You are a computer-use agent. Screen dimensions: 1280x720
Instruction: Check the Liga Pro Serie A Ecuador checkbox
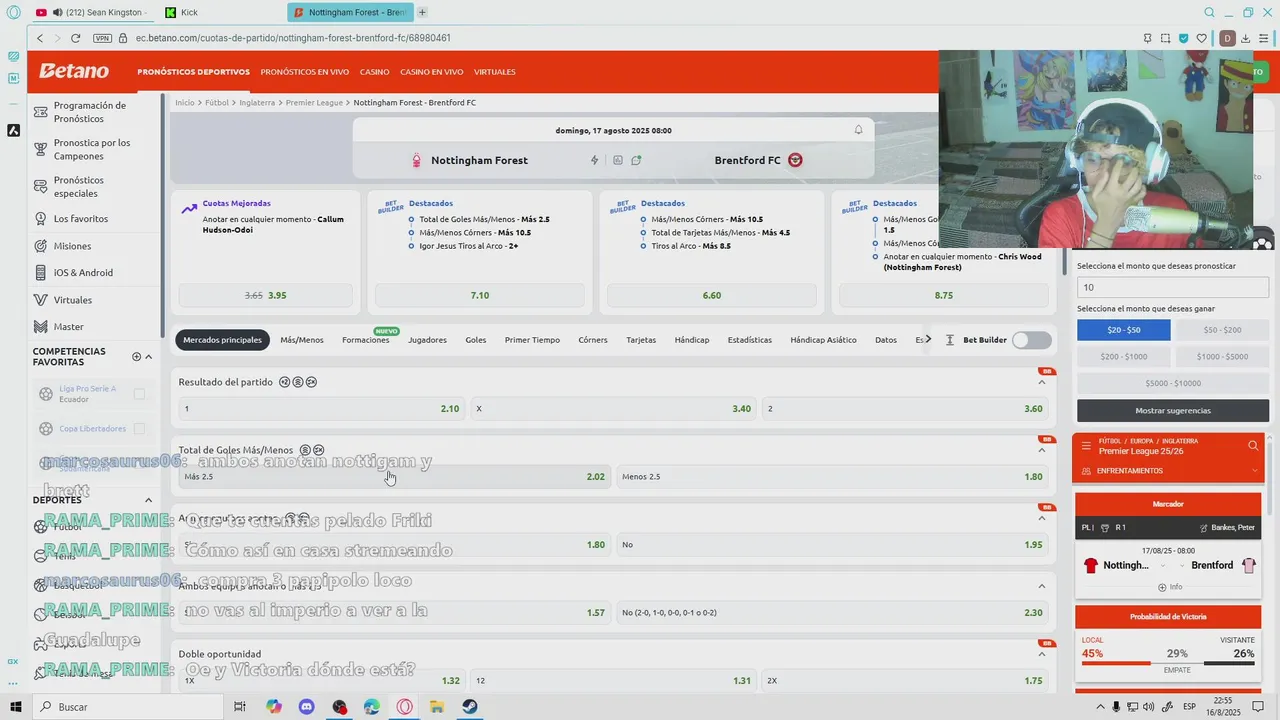pos(139,394)
